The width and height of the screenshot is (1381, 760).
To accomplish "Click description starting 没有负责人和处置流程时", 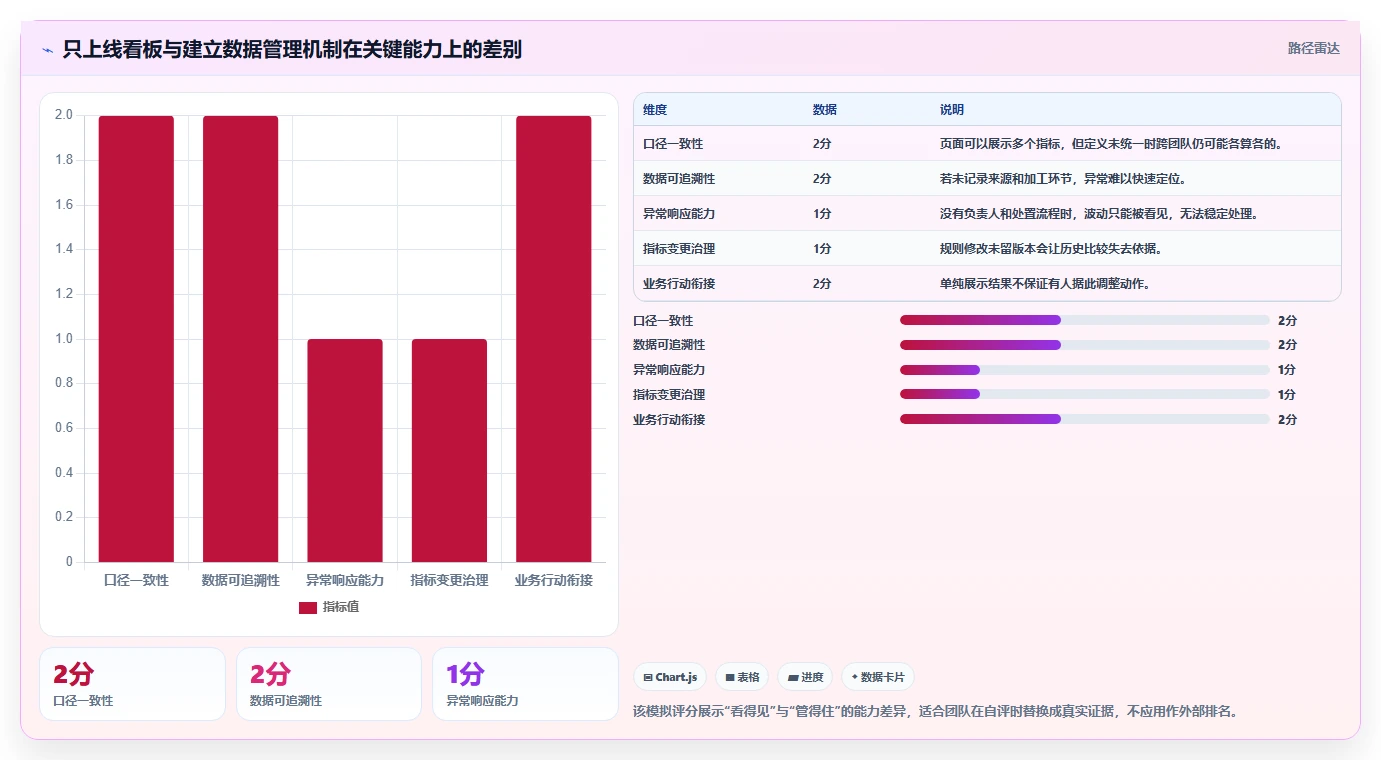I will coord(1099,214).
